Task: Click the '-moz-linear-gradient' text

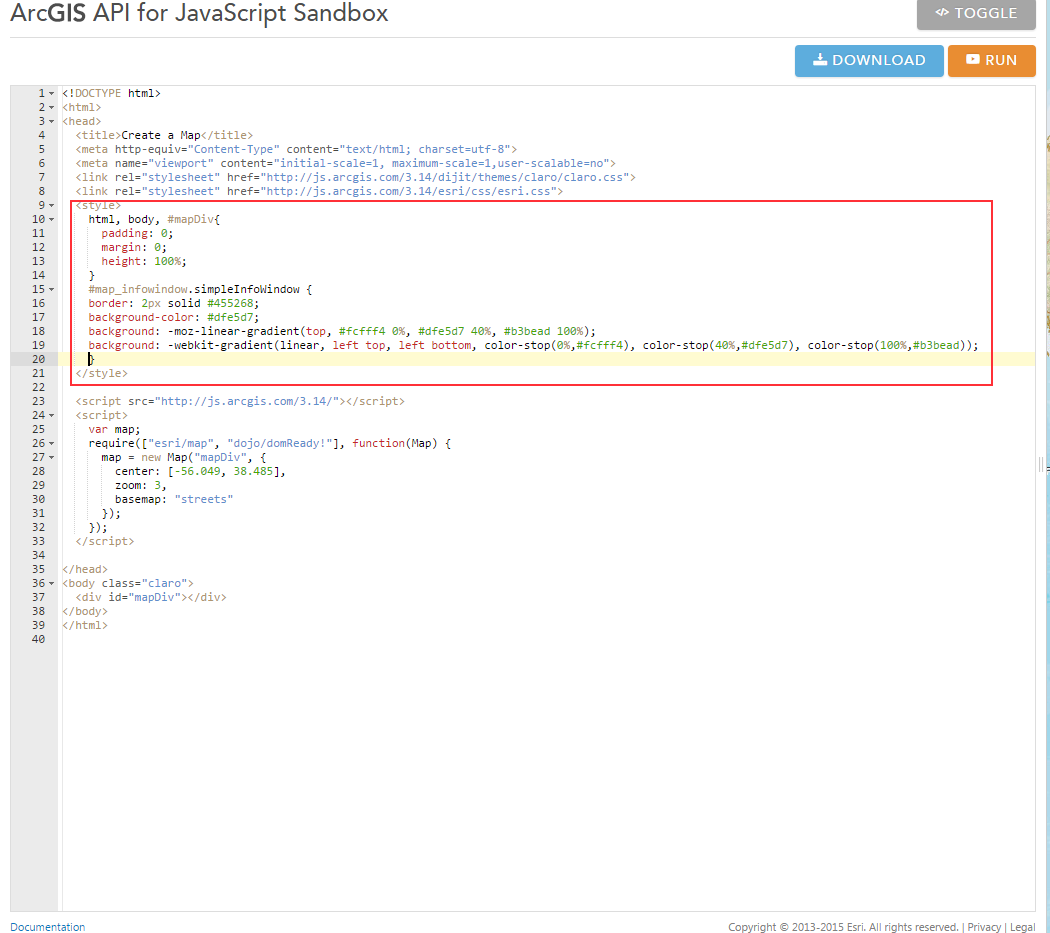Action: [233, 332]
